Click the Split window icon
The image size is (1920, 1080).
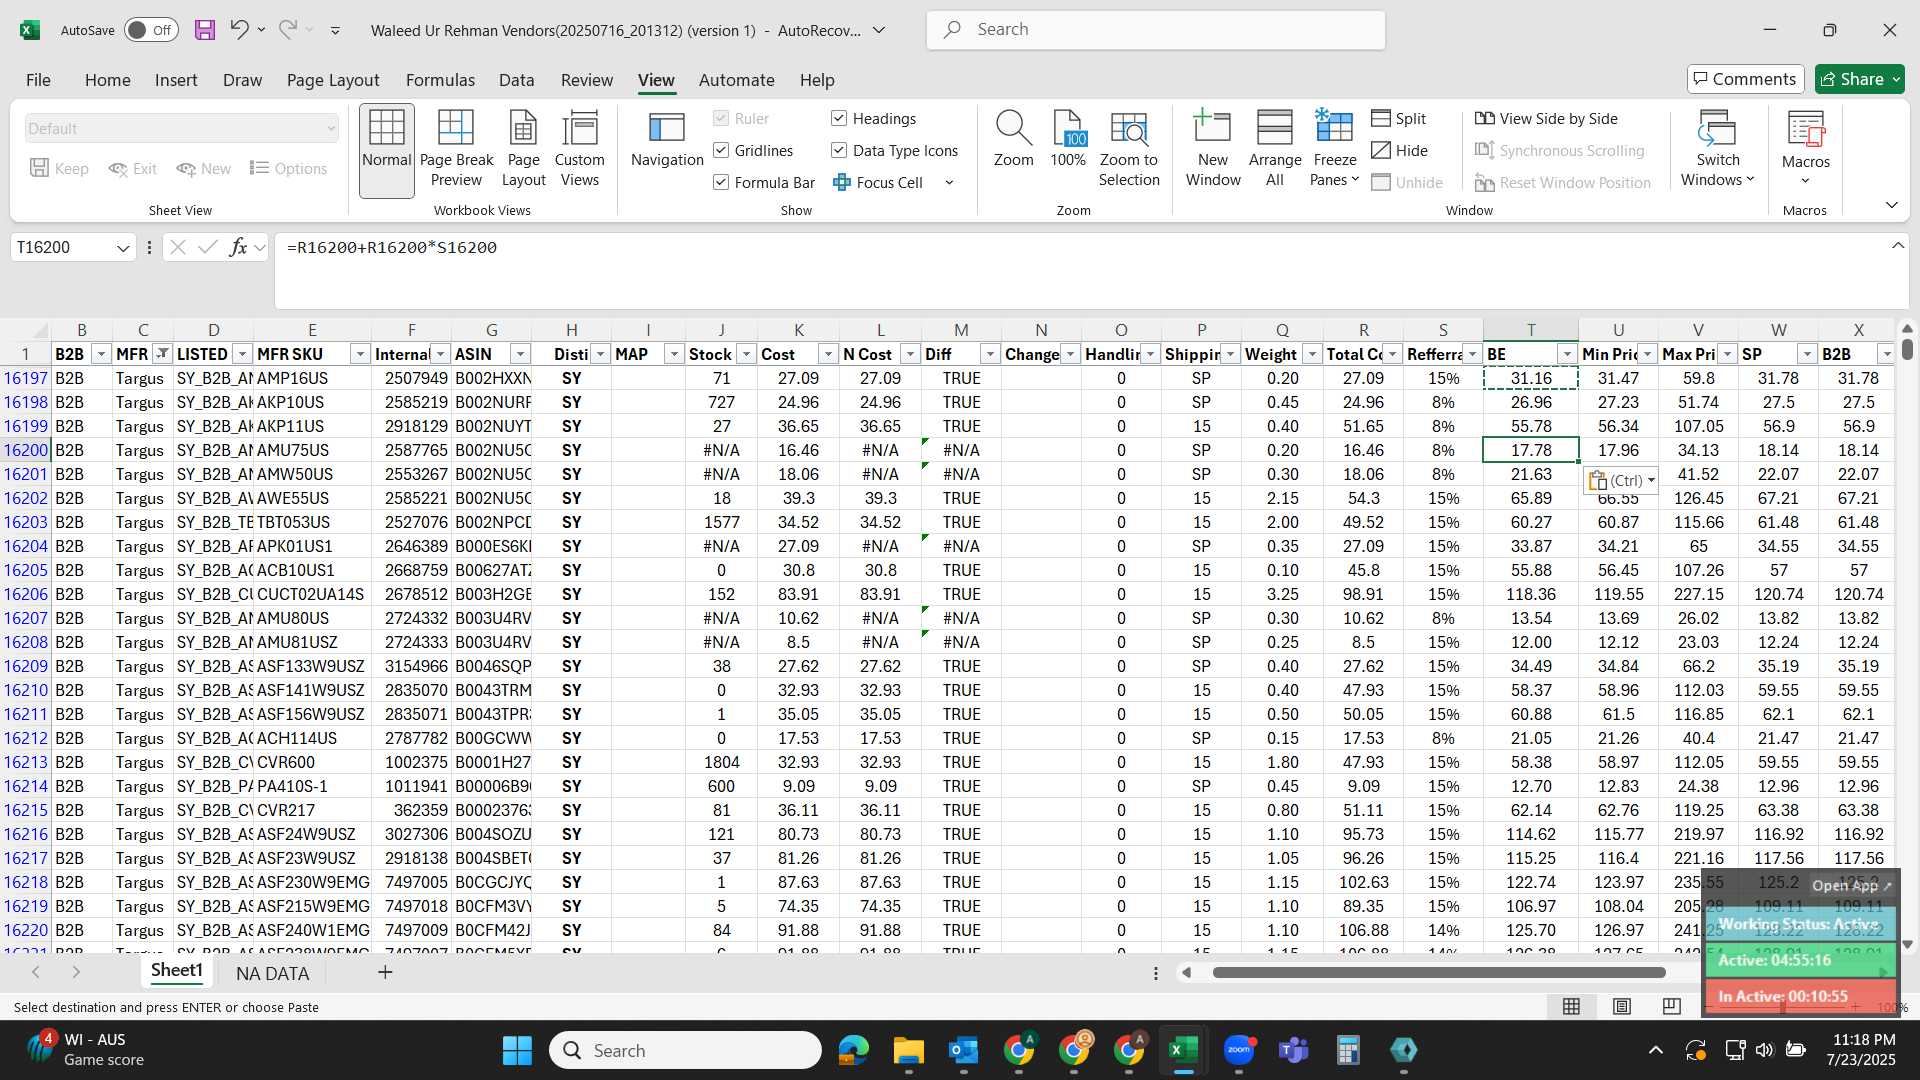tap(1381, 118)
